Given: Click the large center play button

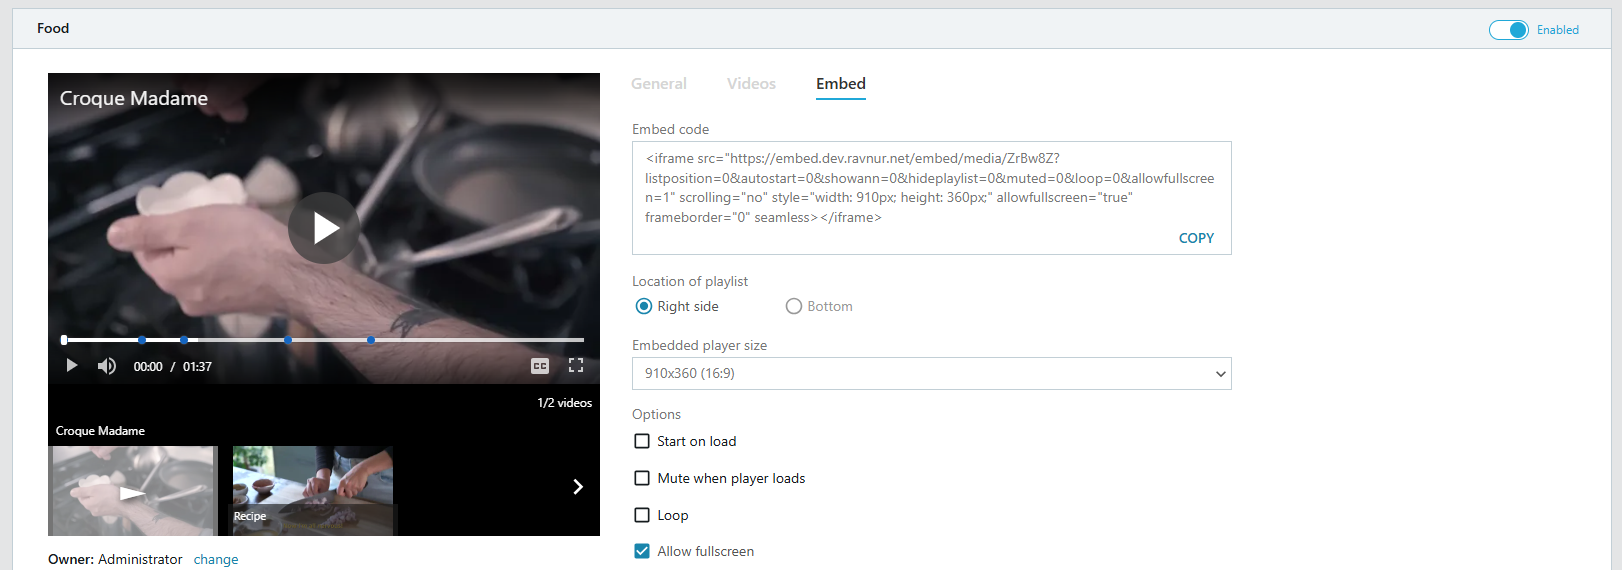Looking at the screenshot, I should (x=324, y=228).
